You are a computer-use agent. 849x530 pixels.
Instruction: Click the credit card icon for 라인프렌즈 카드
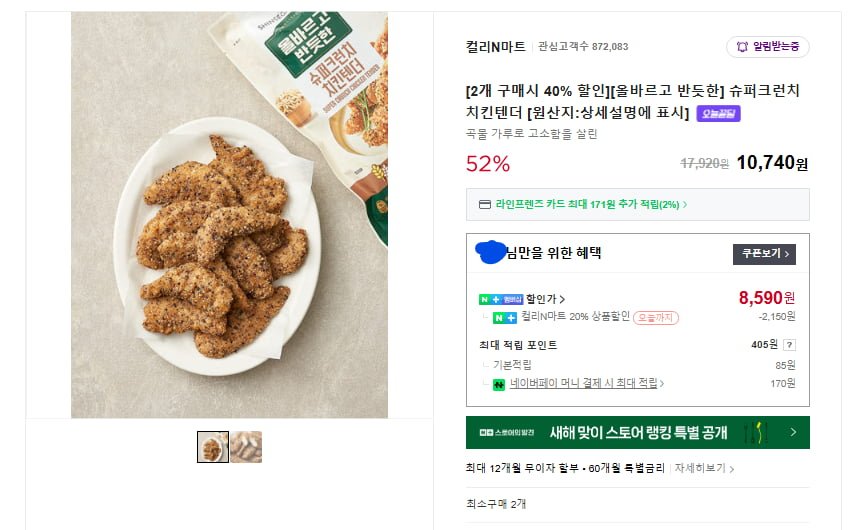(485, 205)
